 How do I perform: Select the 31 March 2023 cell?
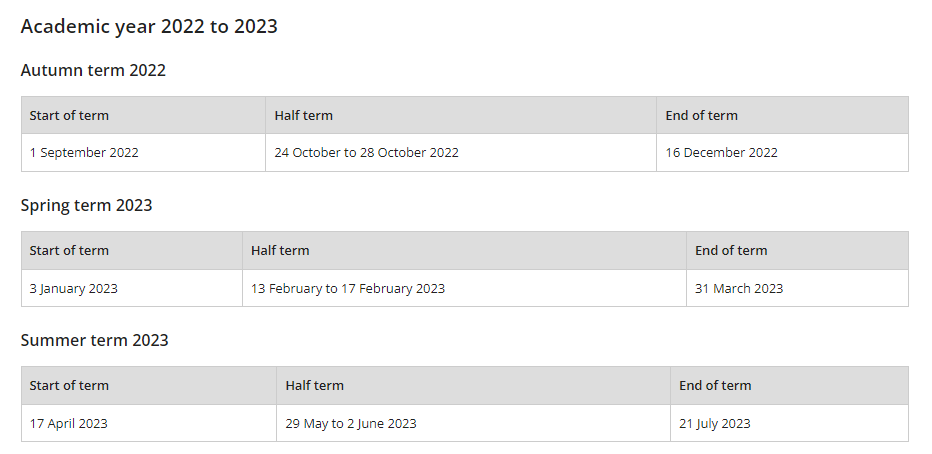(797, 289)
